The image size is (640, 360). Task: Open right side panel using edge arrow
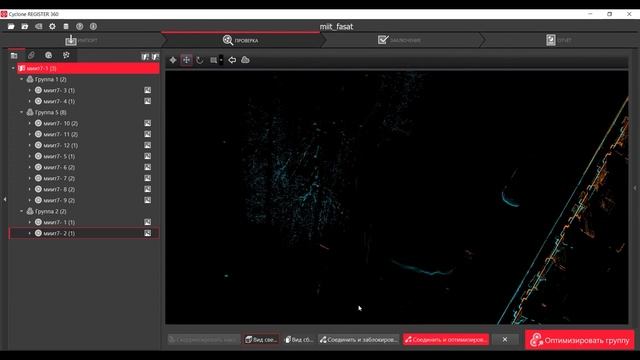click(x=635, y=188)
